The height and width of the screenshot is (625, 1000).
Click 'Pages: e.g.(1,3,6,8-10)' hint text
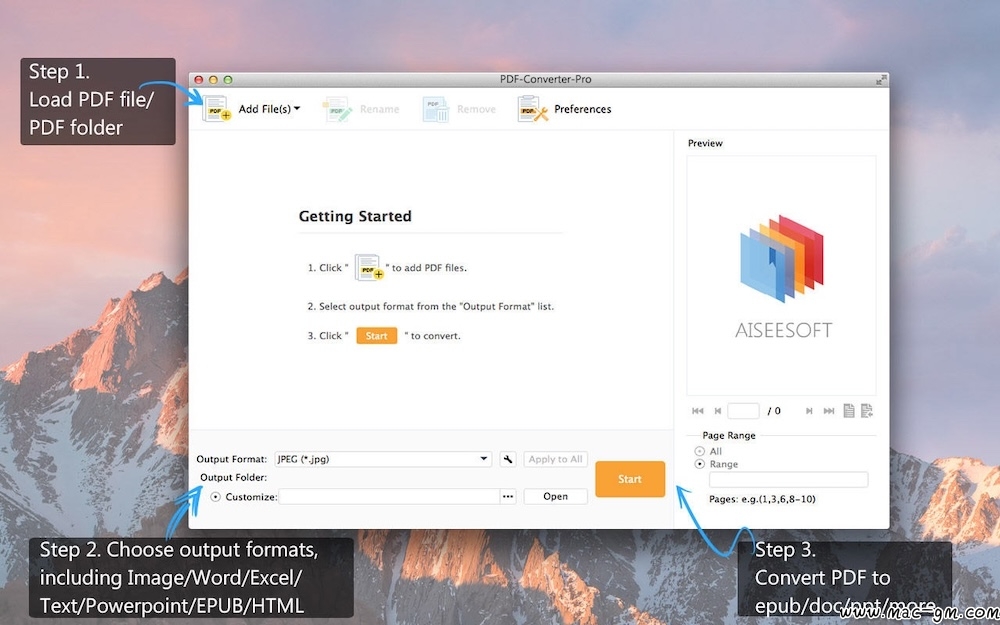[x=762, y=499]
